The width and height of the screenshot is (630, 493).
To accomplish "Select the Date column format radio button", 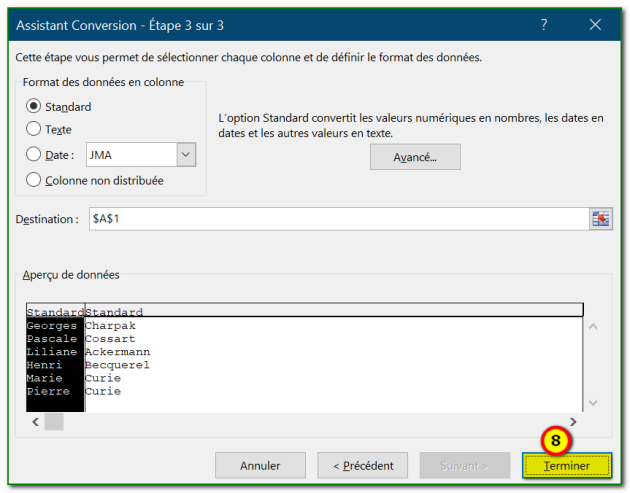I will pos(34,154).
